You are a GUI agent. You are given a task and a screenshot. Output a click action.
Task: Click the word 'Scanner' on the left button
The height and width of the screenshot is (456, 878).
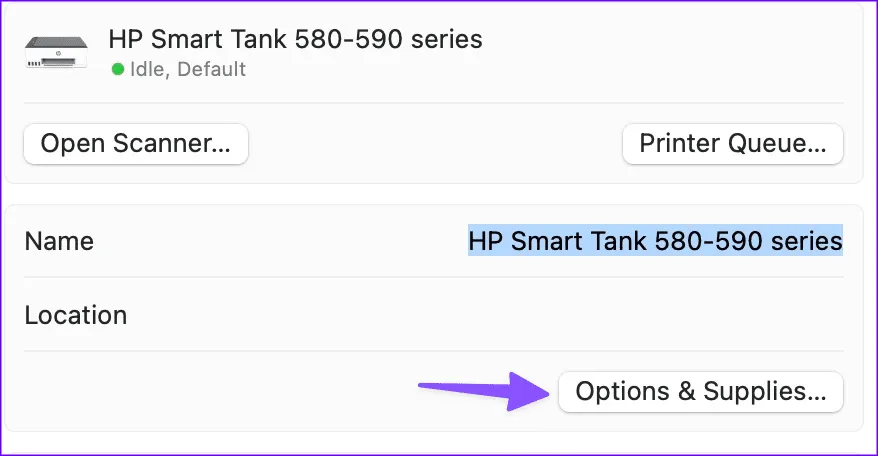172,144
